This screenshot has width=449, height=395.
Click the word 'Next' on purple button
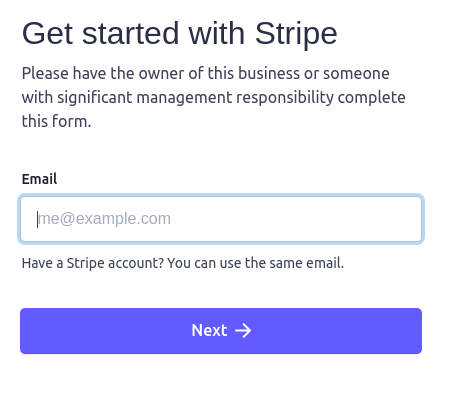coord(209,331)
